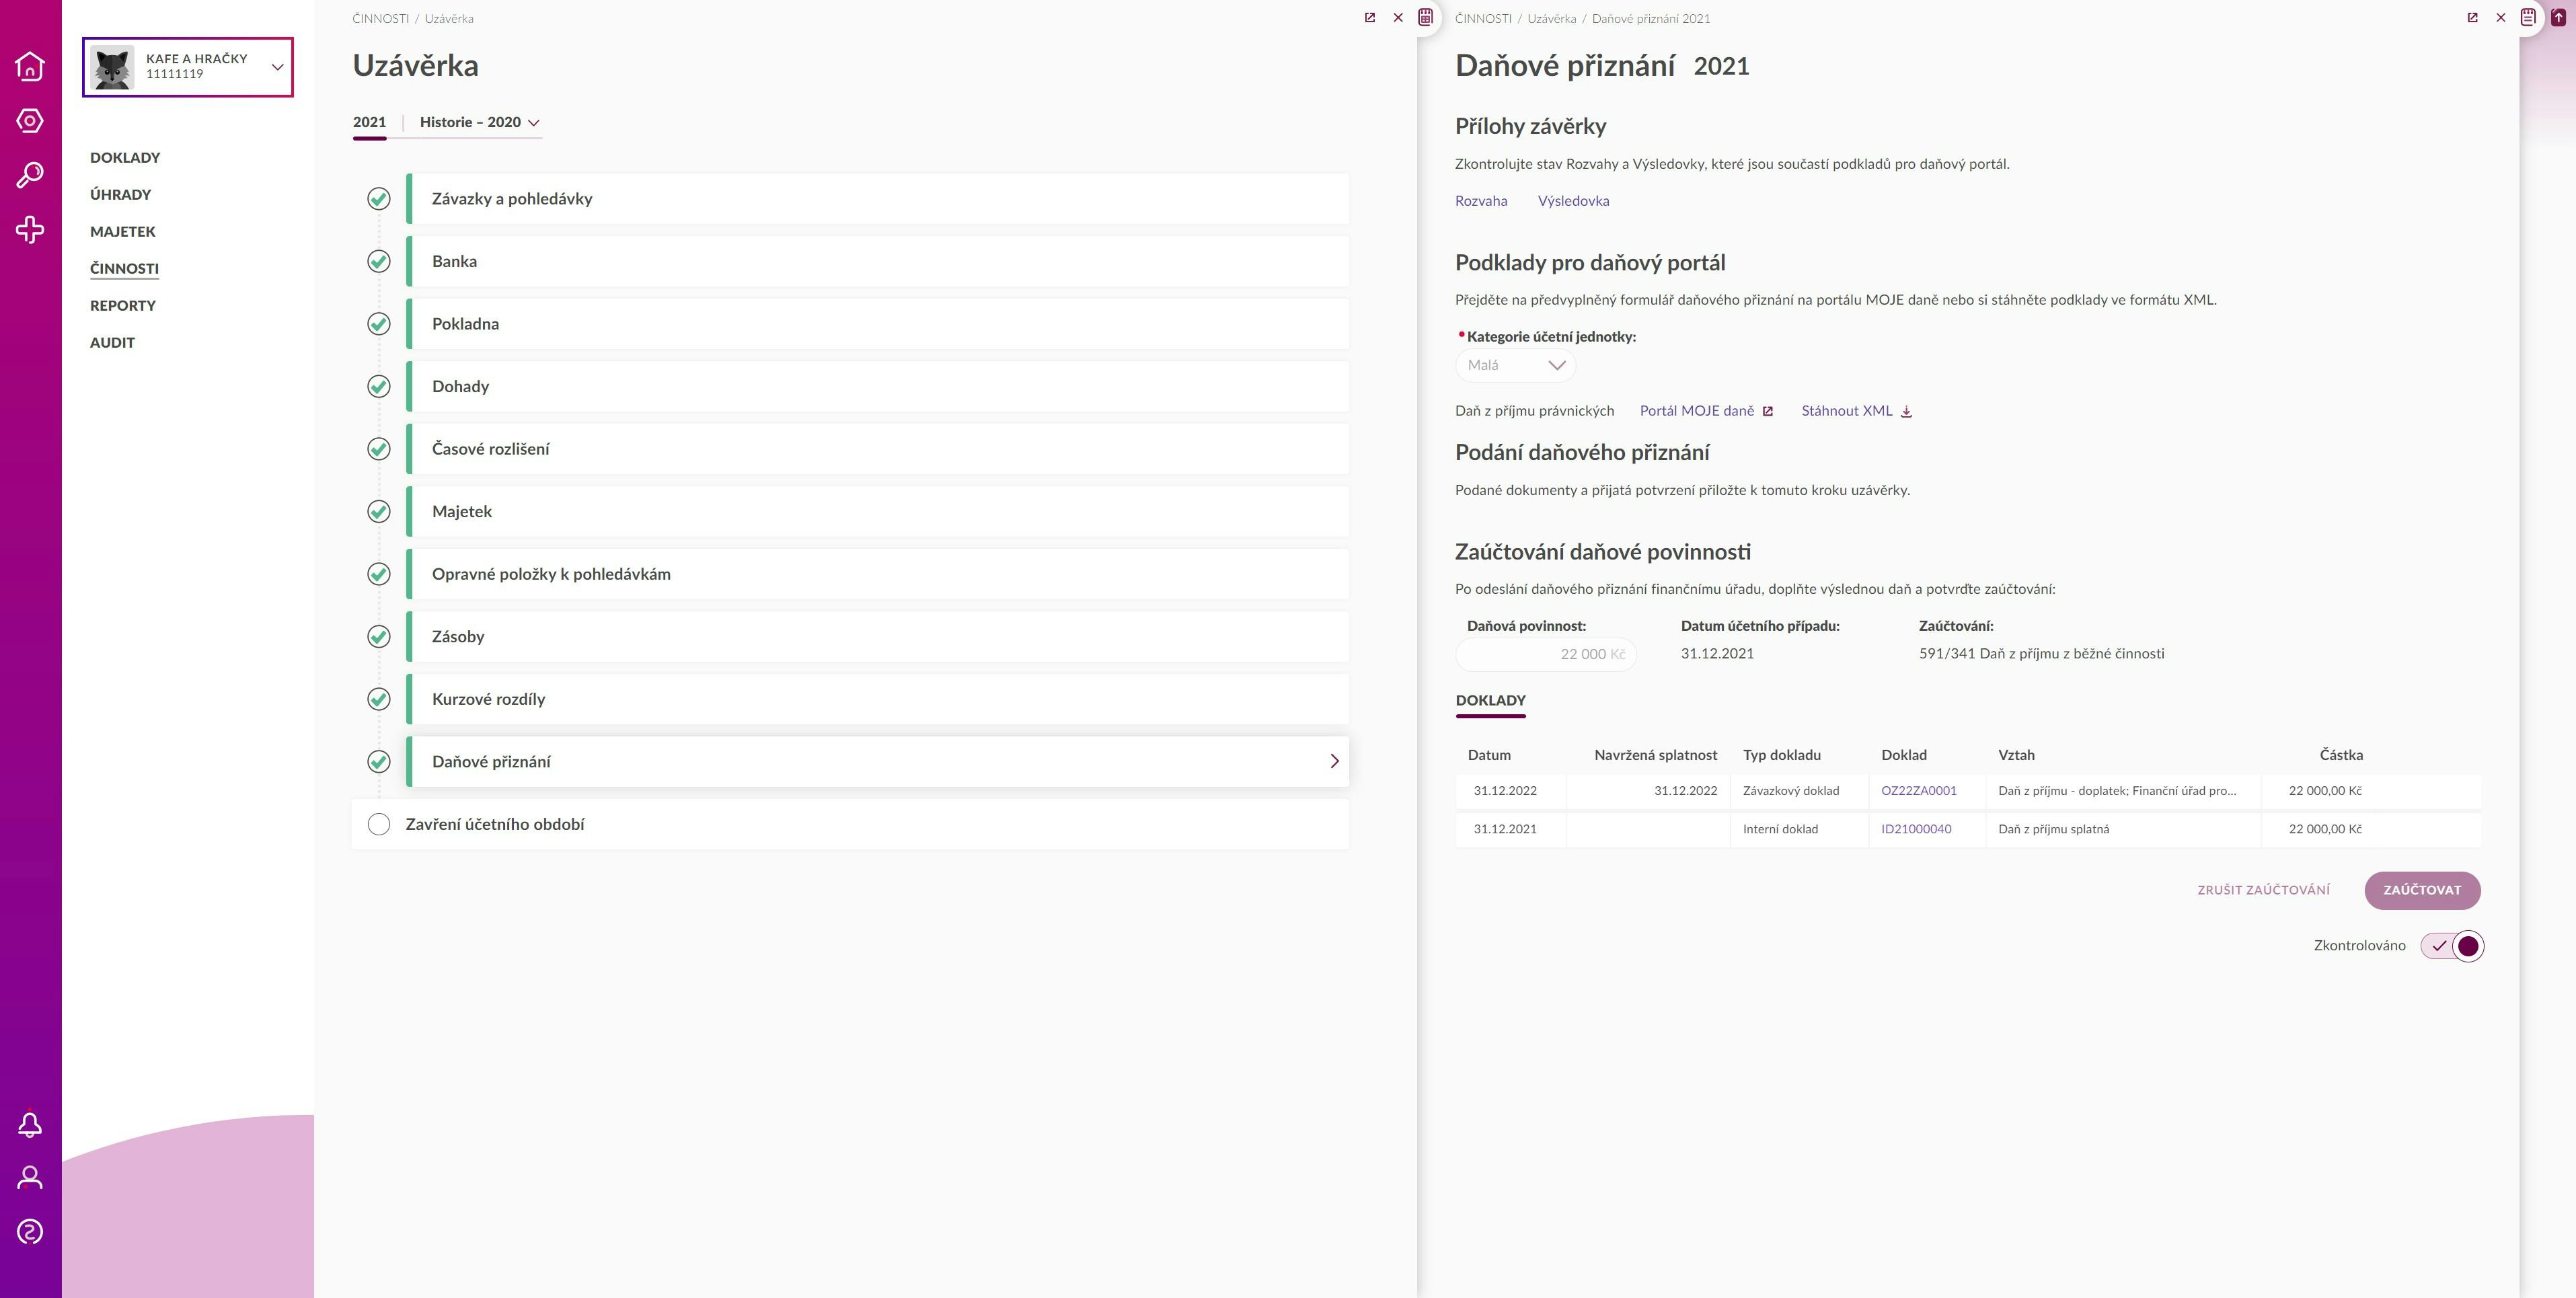Click ČINNOSTI breadcrumb in left panel
Screen dimensions: 2576x1298
(x=380, y=19)
